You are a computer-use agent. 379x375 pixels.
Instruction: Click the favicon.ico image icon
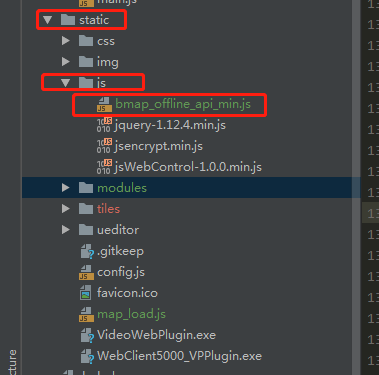(86, 293)
